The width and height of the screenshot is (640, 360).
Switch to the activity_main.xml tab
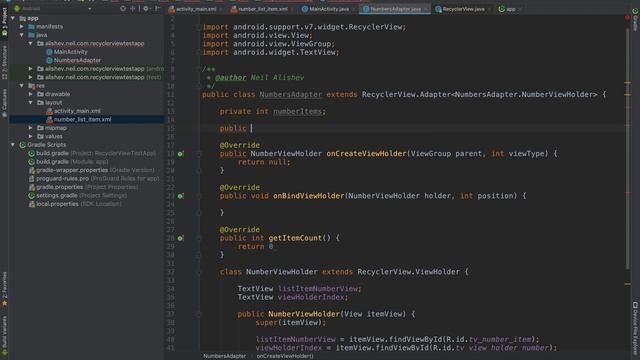[x=196, y=9]
